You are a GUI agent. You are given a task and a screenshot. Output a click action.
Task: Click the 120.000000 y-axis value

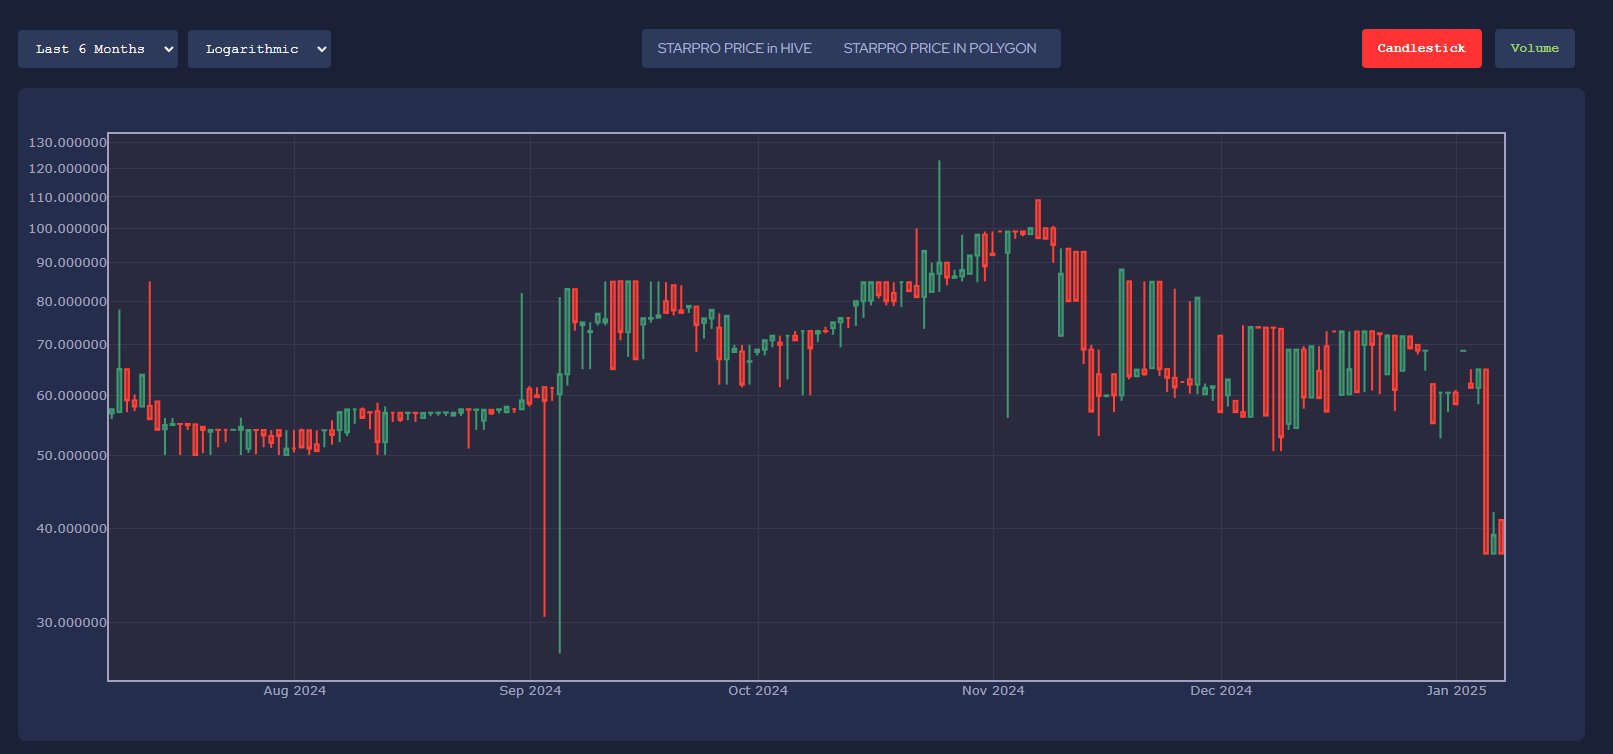point(67,169)
